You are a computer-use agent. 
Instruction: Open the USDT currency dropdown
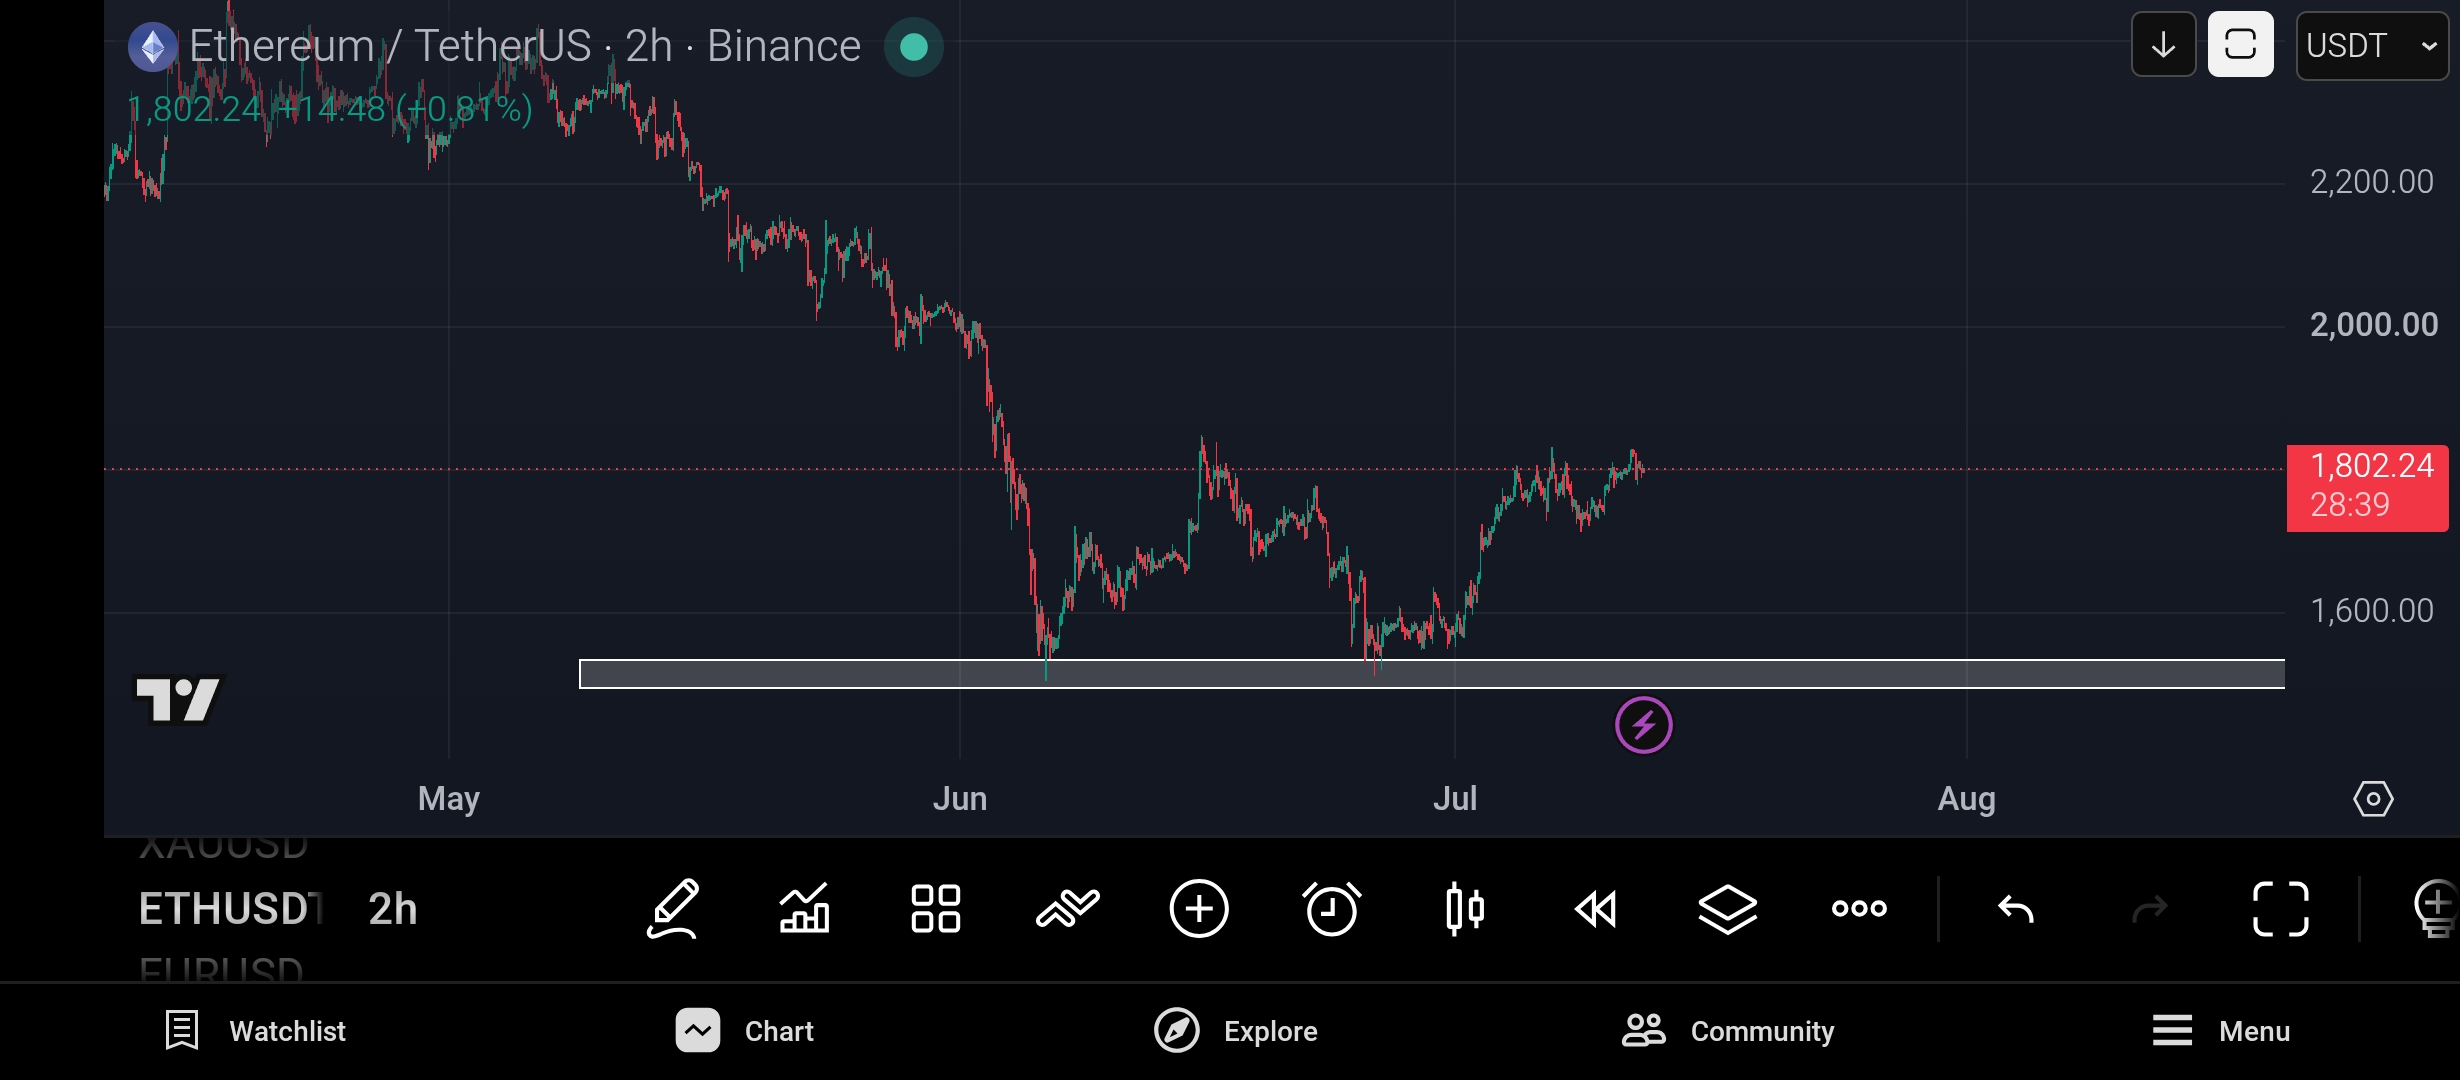pyautogui.click(x=2372, y=45)
